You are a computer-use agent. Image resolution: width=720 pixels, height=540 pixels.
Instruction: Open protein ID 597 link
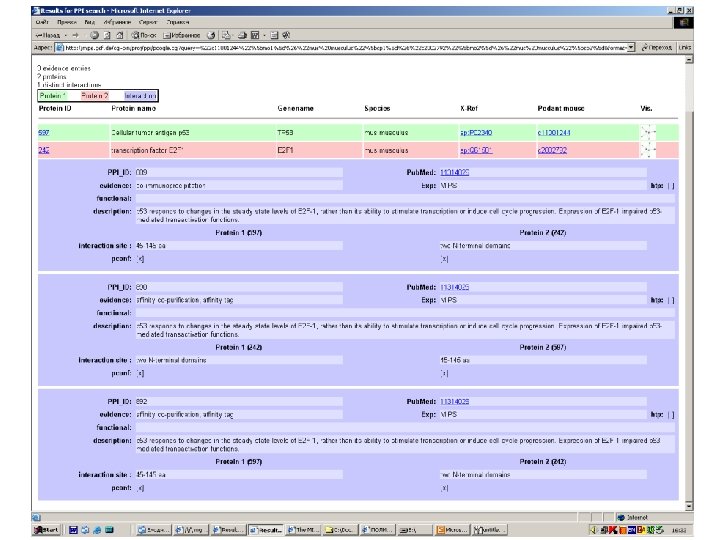click(44, 131)
